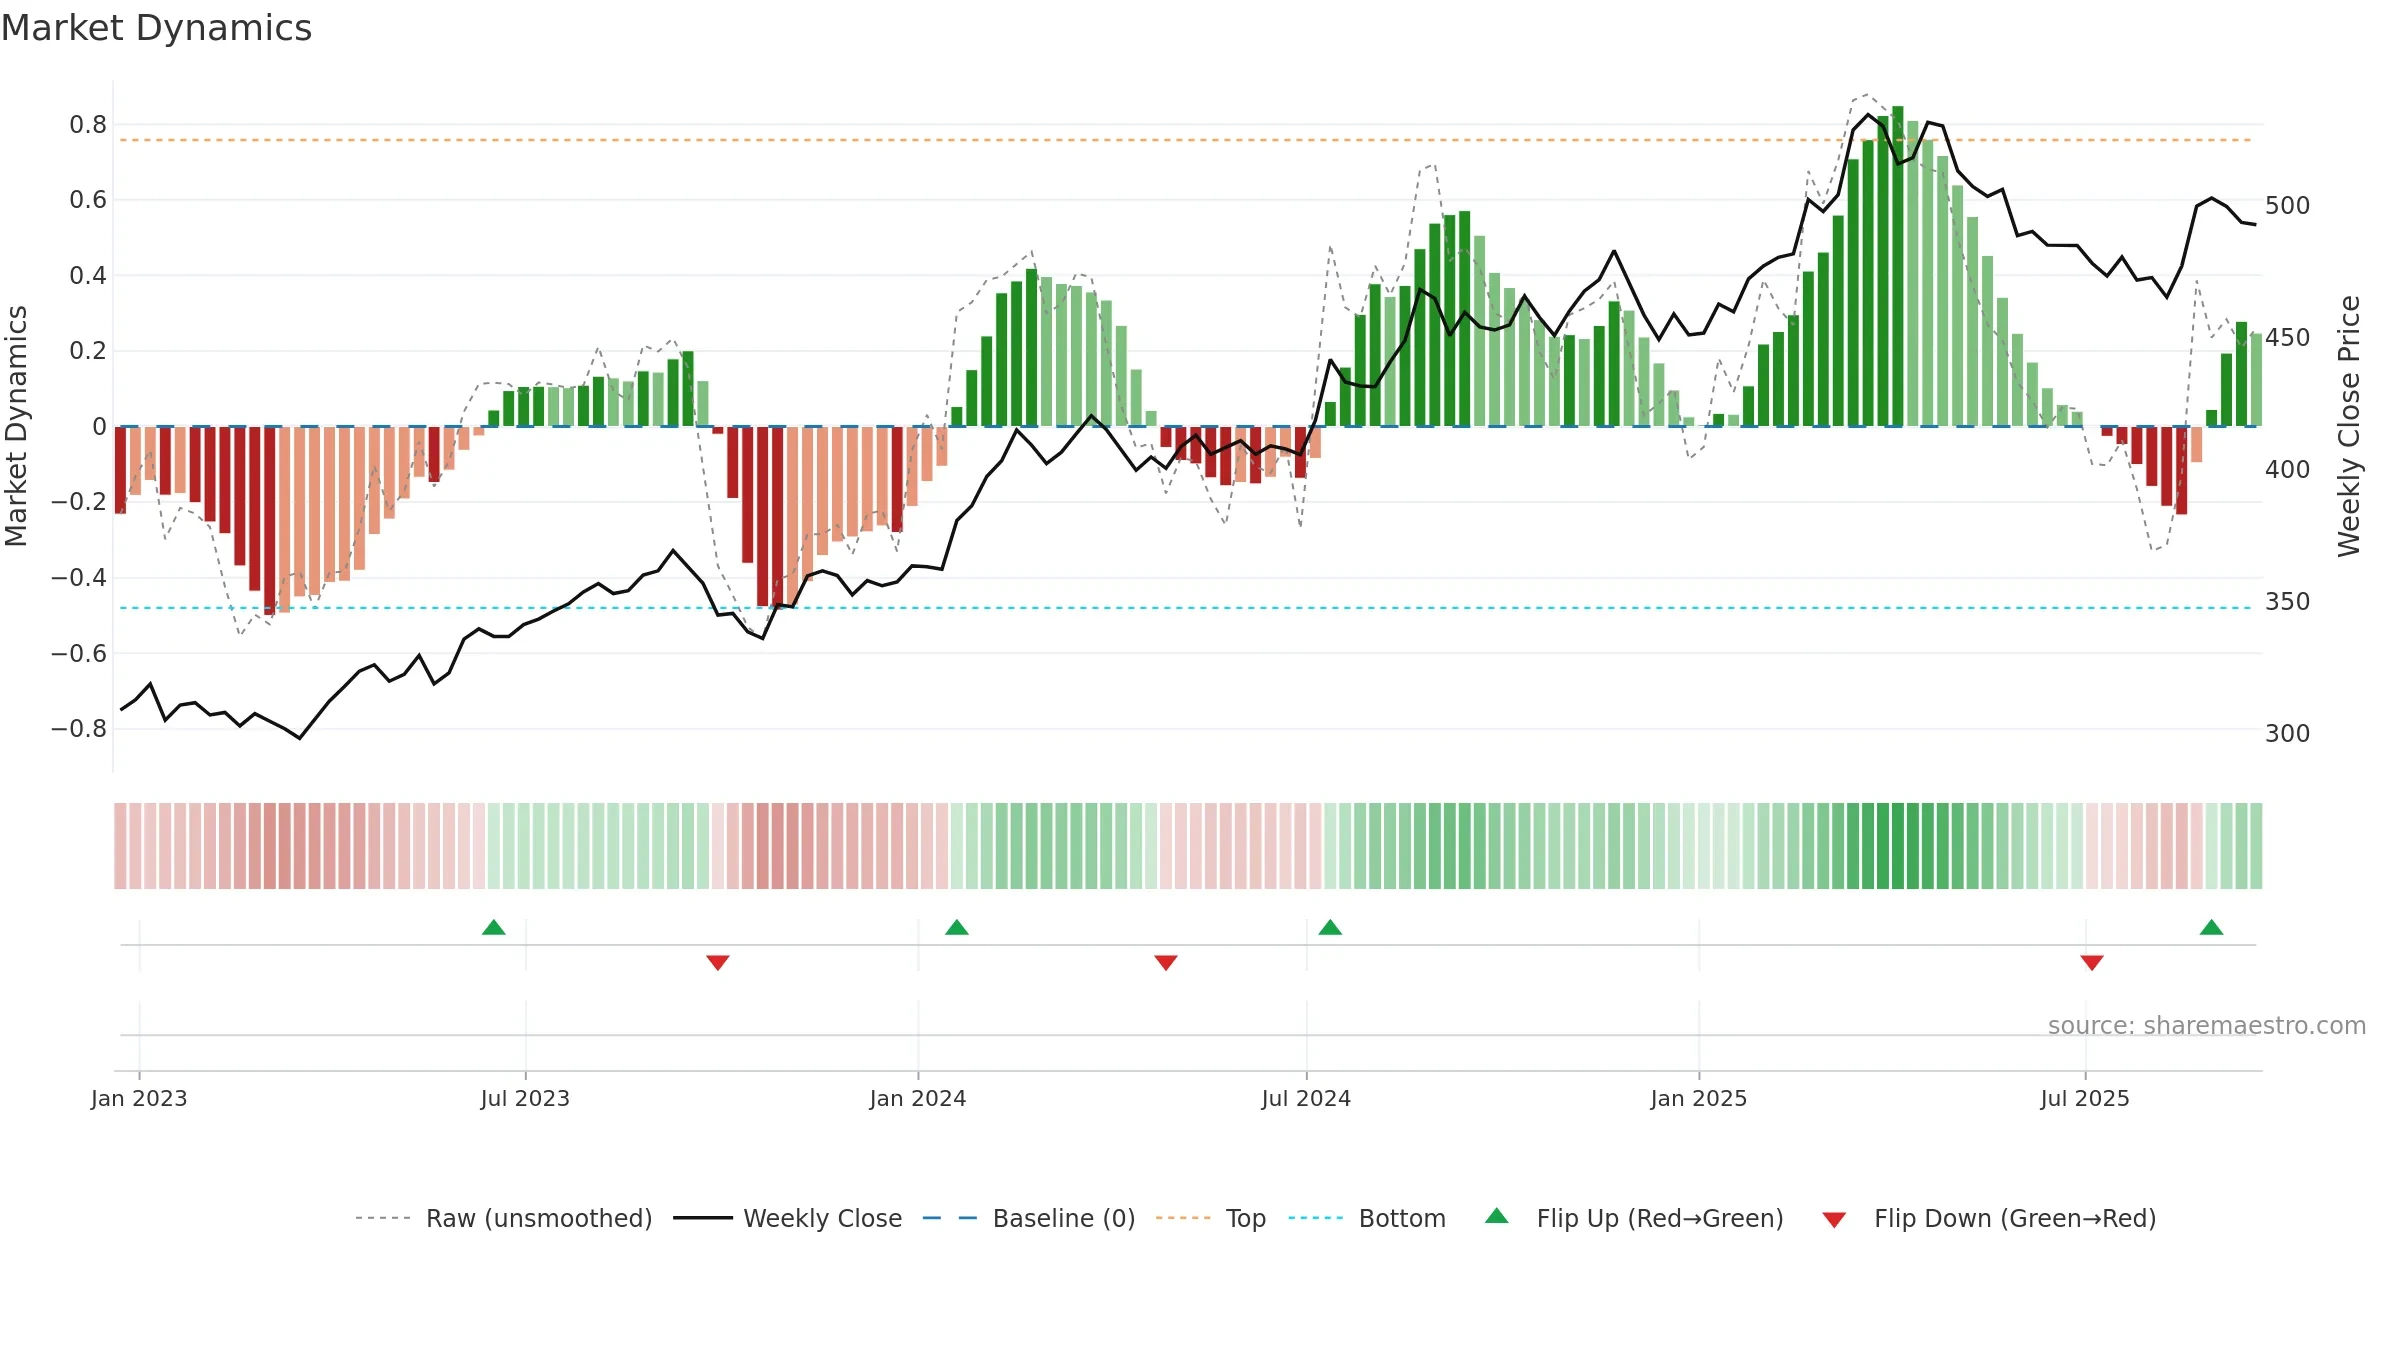Click the flip-up marker just after Jan 2024
The width and height of the screenshot is (2400, 1350).
(957, 927)
